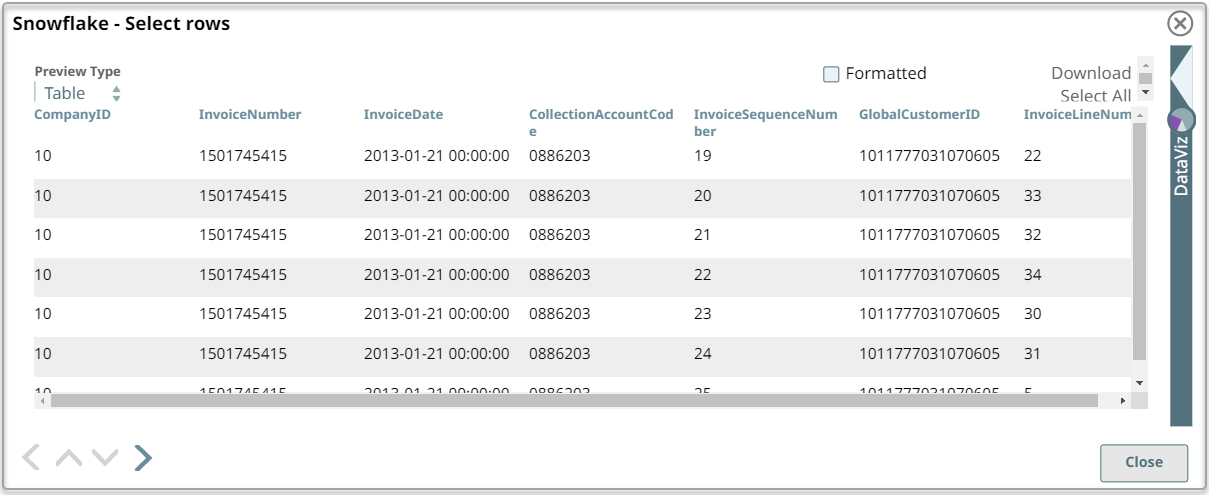Click Select All link
The height and width of the screenshot is (495, 1209).
(1096, 96)
